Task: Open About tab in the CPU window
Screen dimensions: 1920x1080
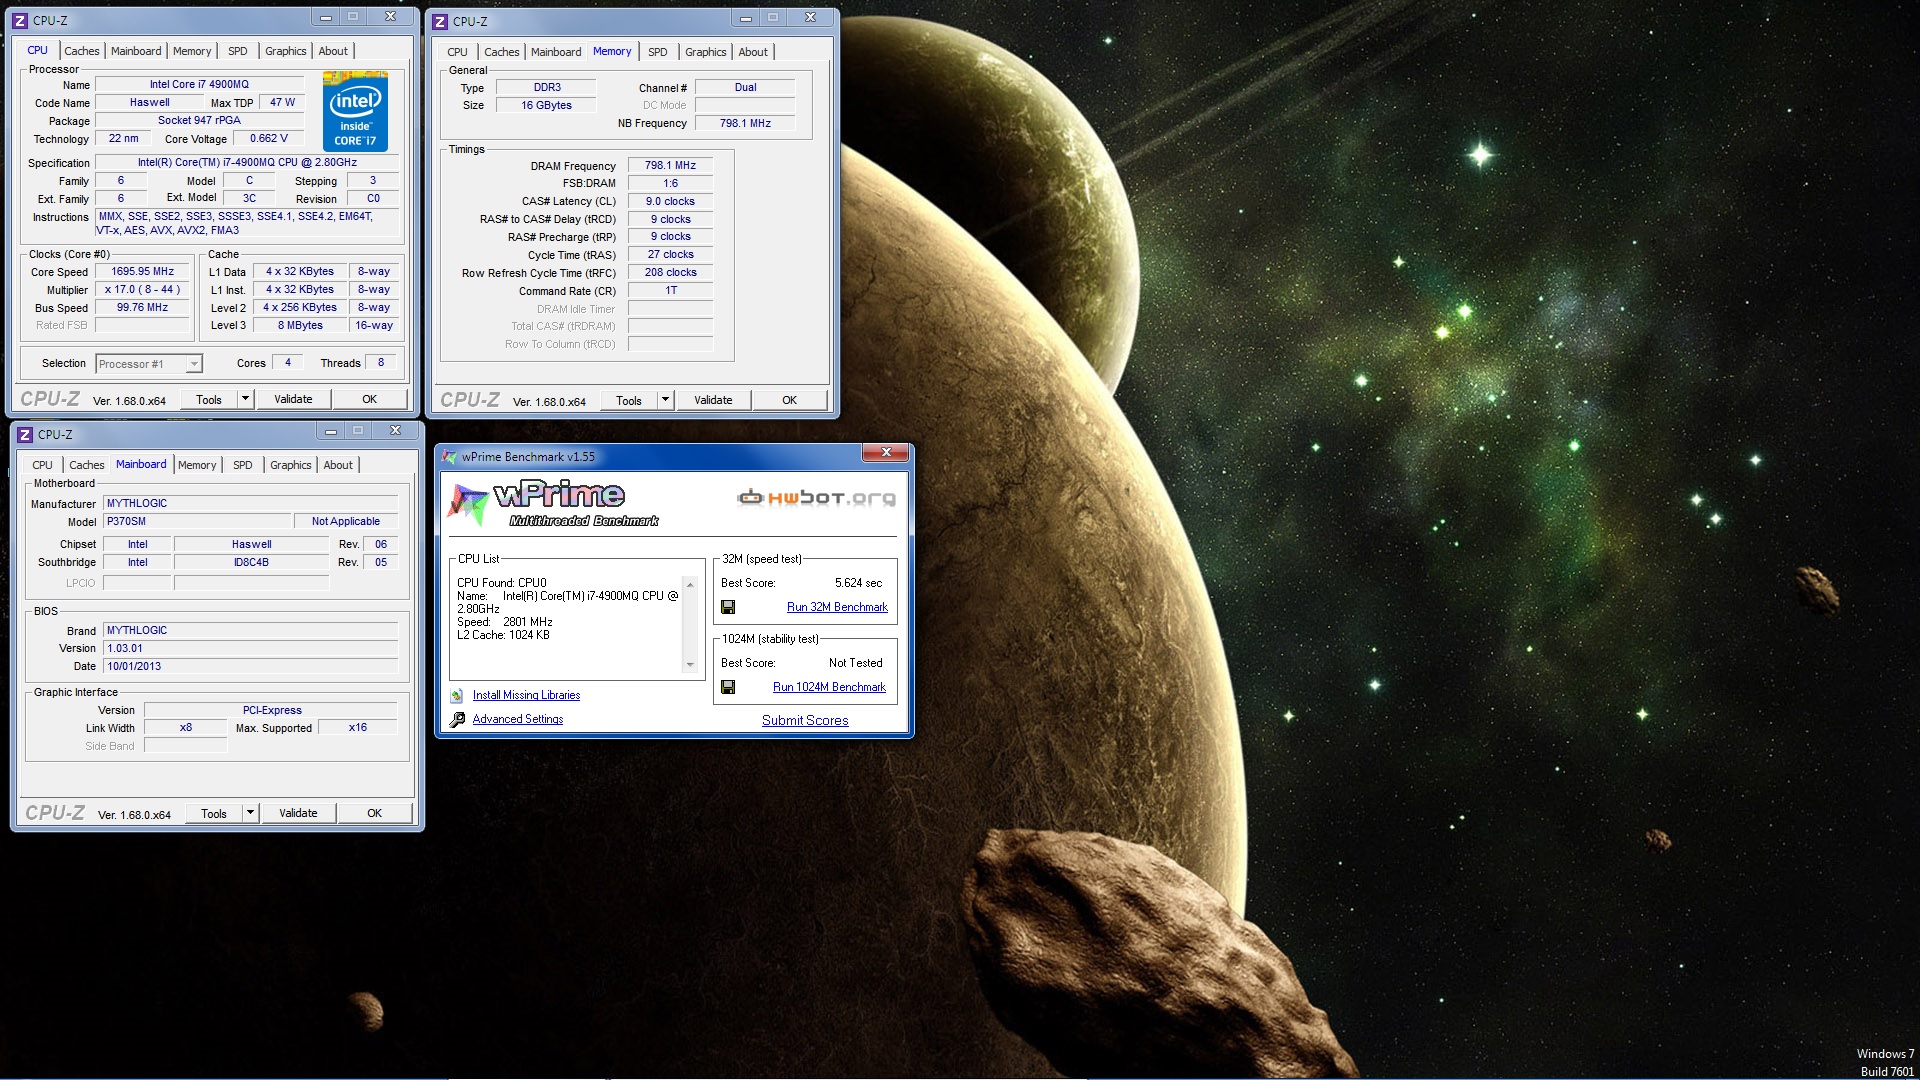Action: coord(333,51)
